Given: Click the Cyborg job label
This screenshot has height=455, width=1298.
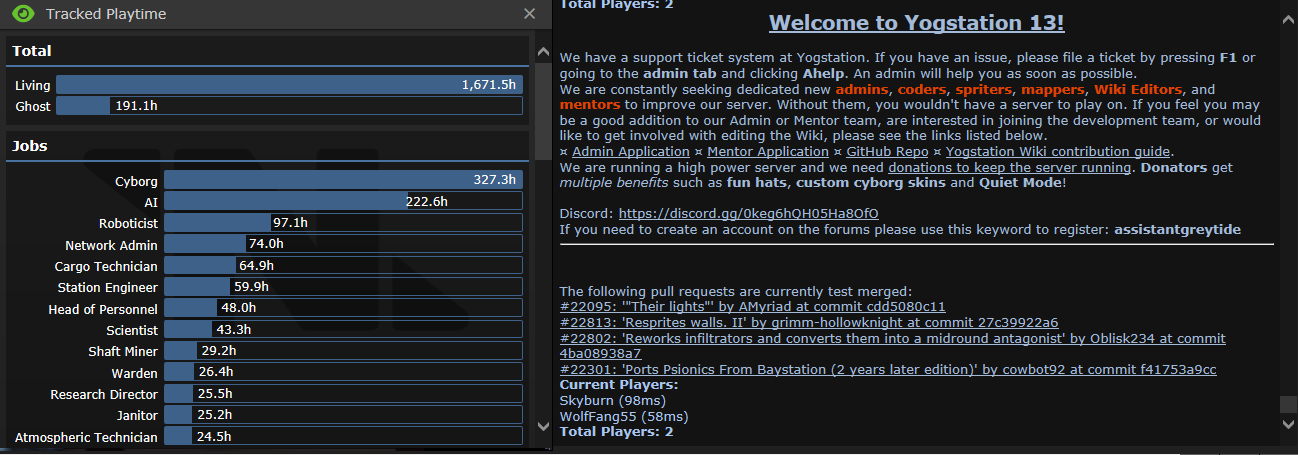Looking at the screenshot, I should [x=136, y=181].
